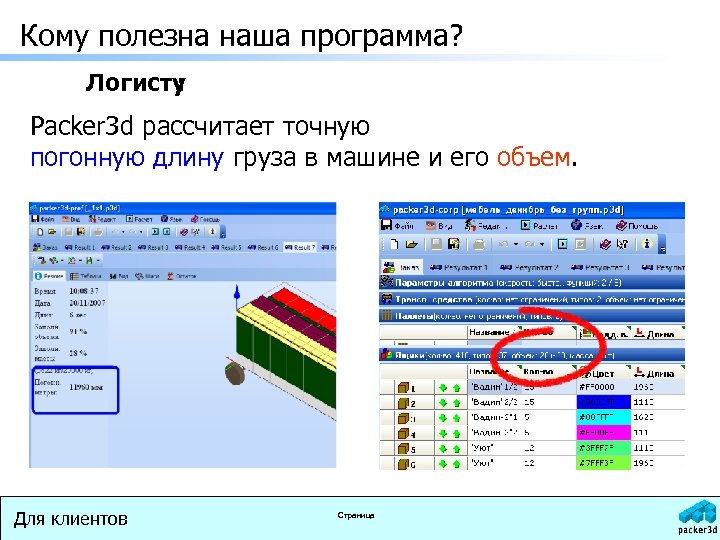Viewport: 720px width, 540px height.
Task: Click New document icon in packer3d-prof toolbar
Action: pyautogui.click(x=40, y=232)
